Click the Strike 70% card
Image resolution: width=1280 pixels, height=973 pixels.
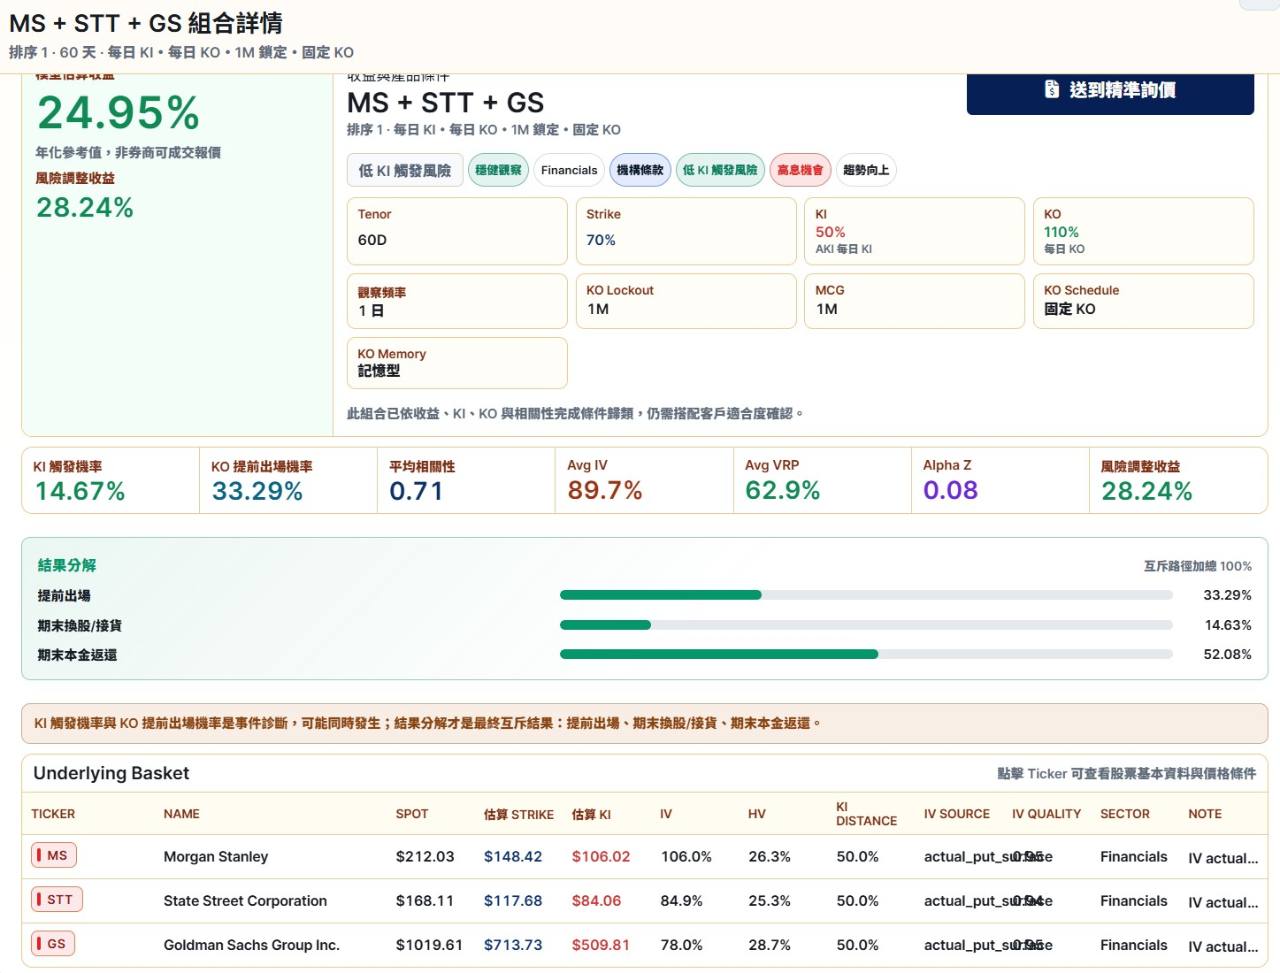click(x=686, y=231)
